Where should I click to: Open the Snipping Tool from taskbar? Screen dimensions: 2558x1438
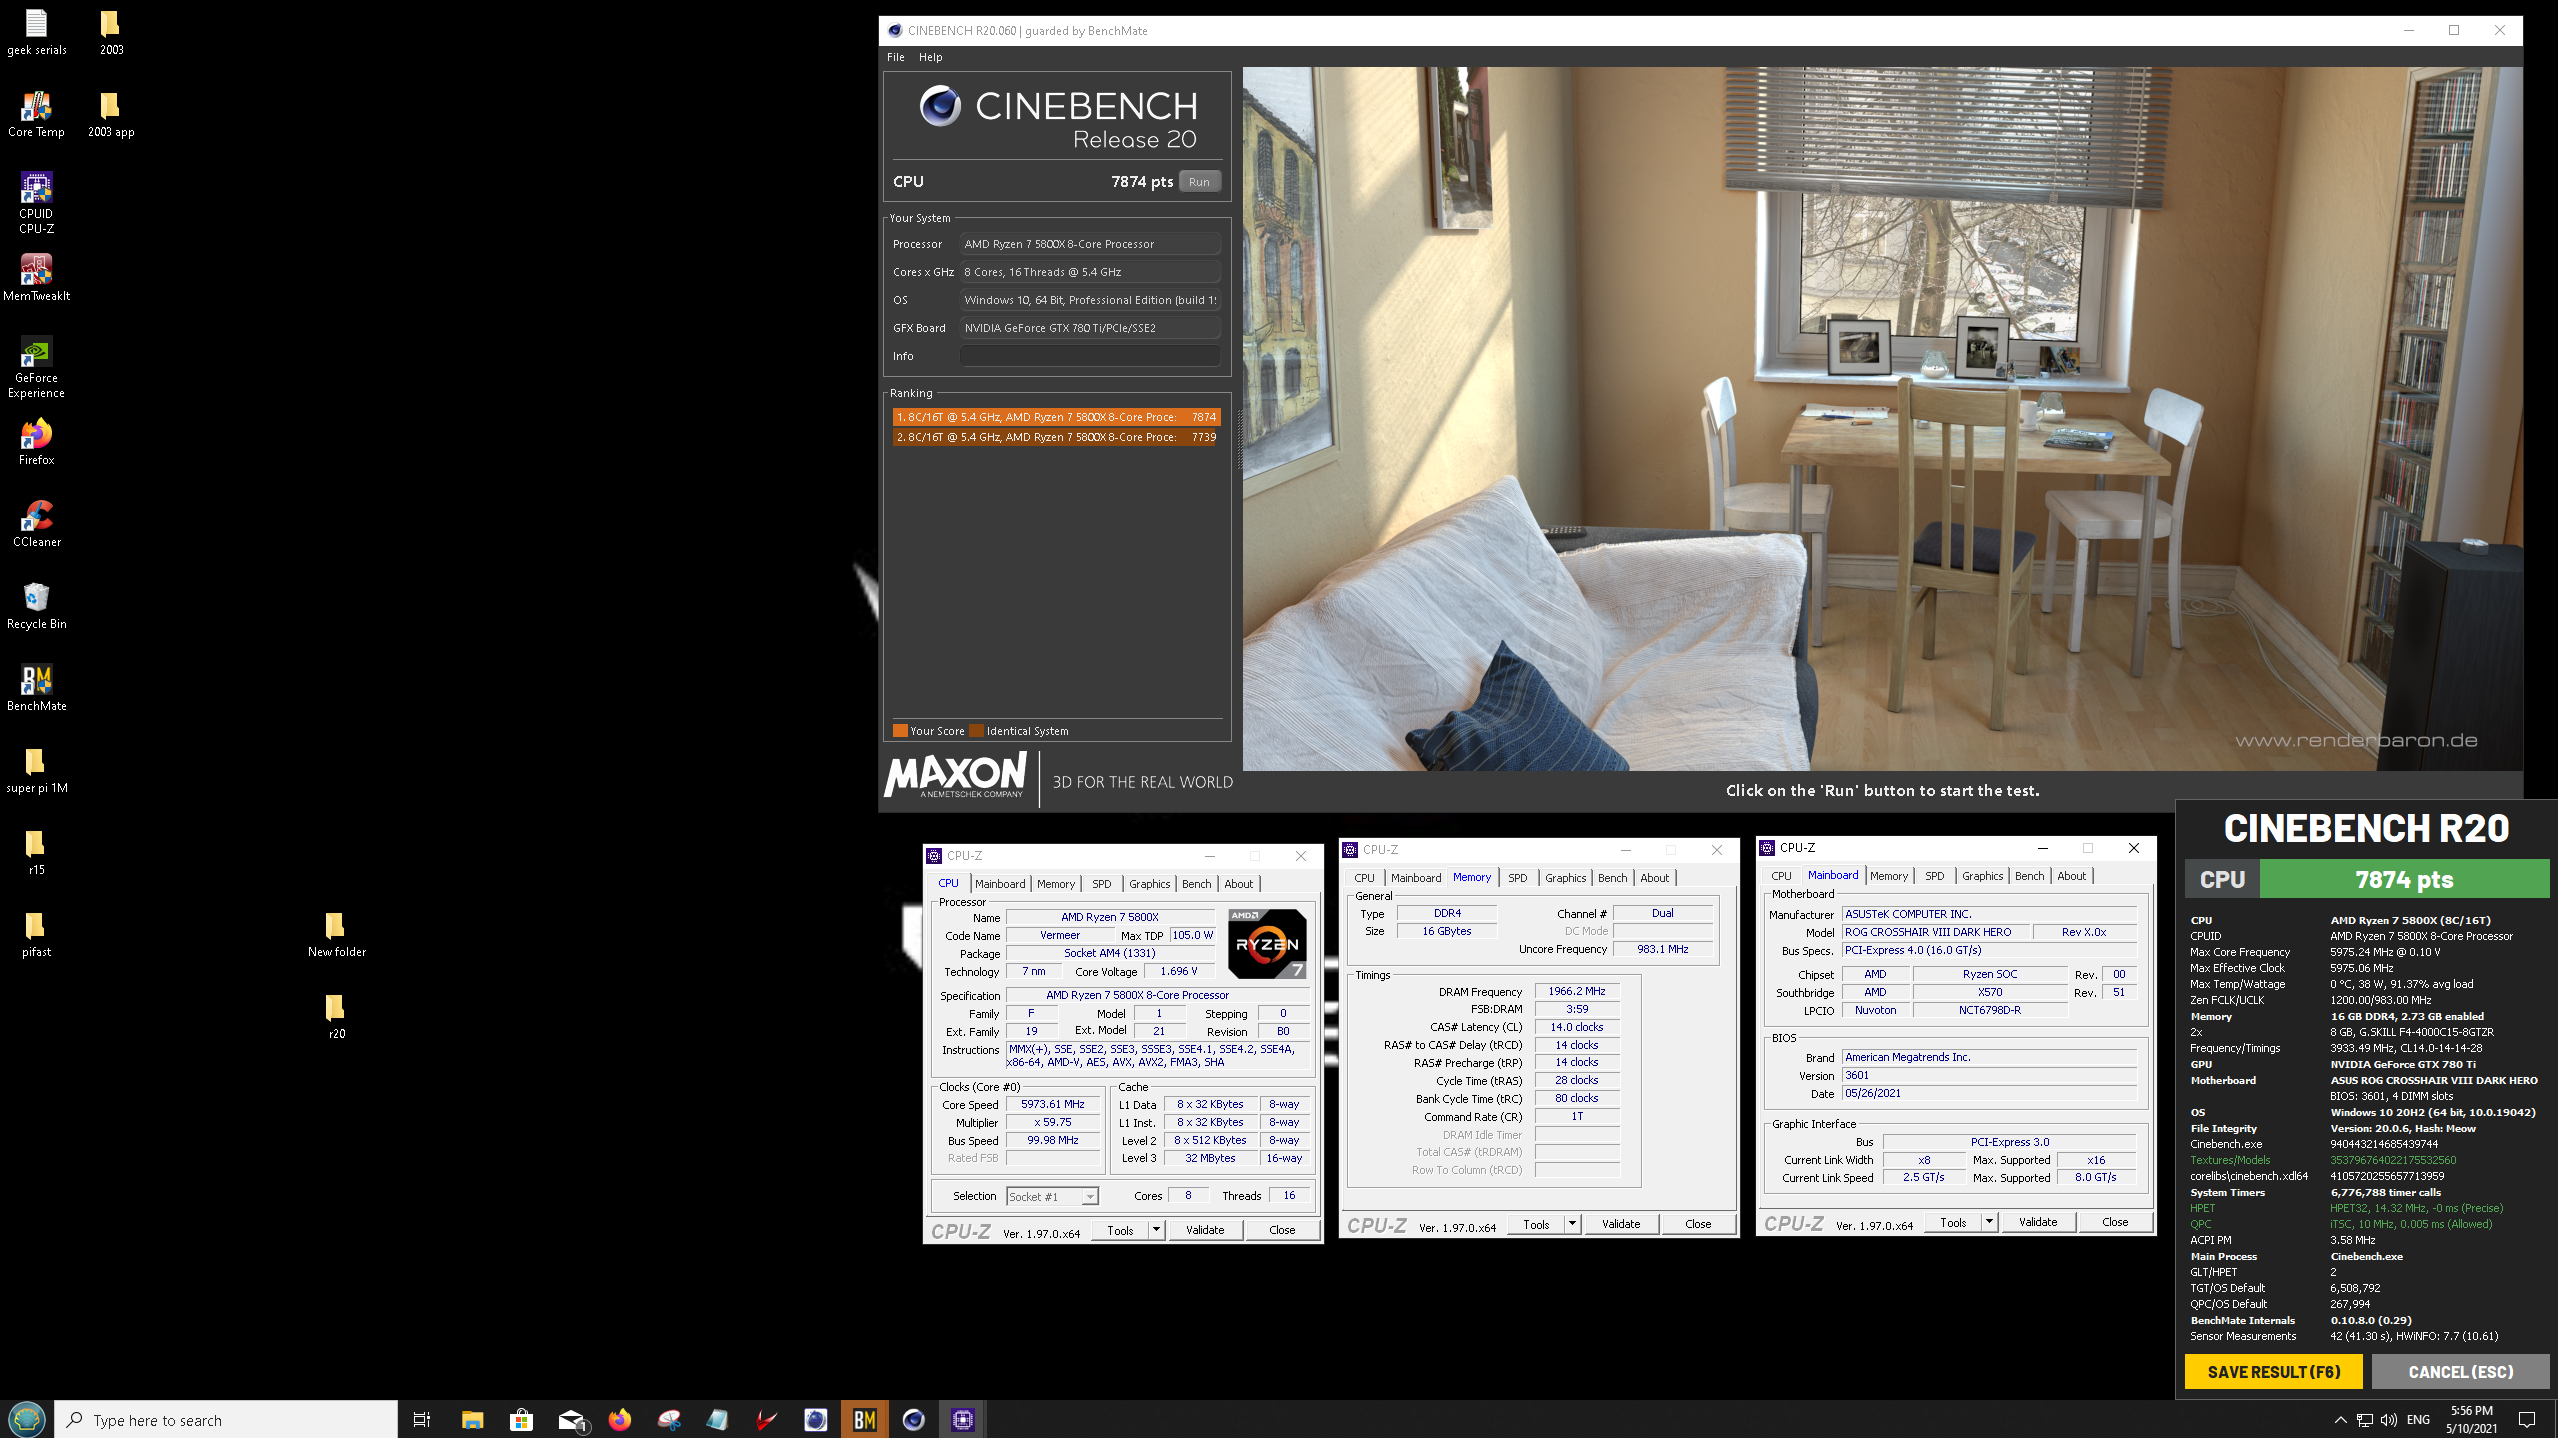(x=669, y=1419)
